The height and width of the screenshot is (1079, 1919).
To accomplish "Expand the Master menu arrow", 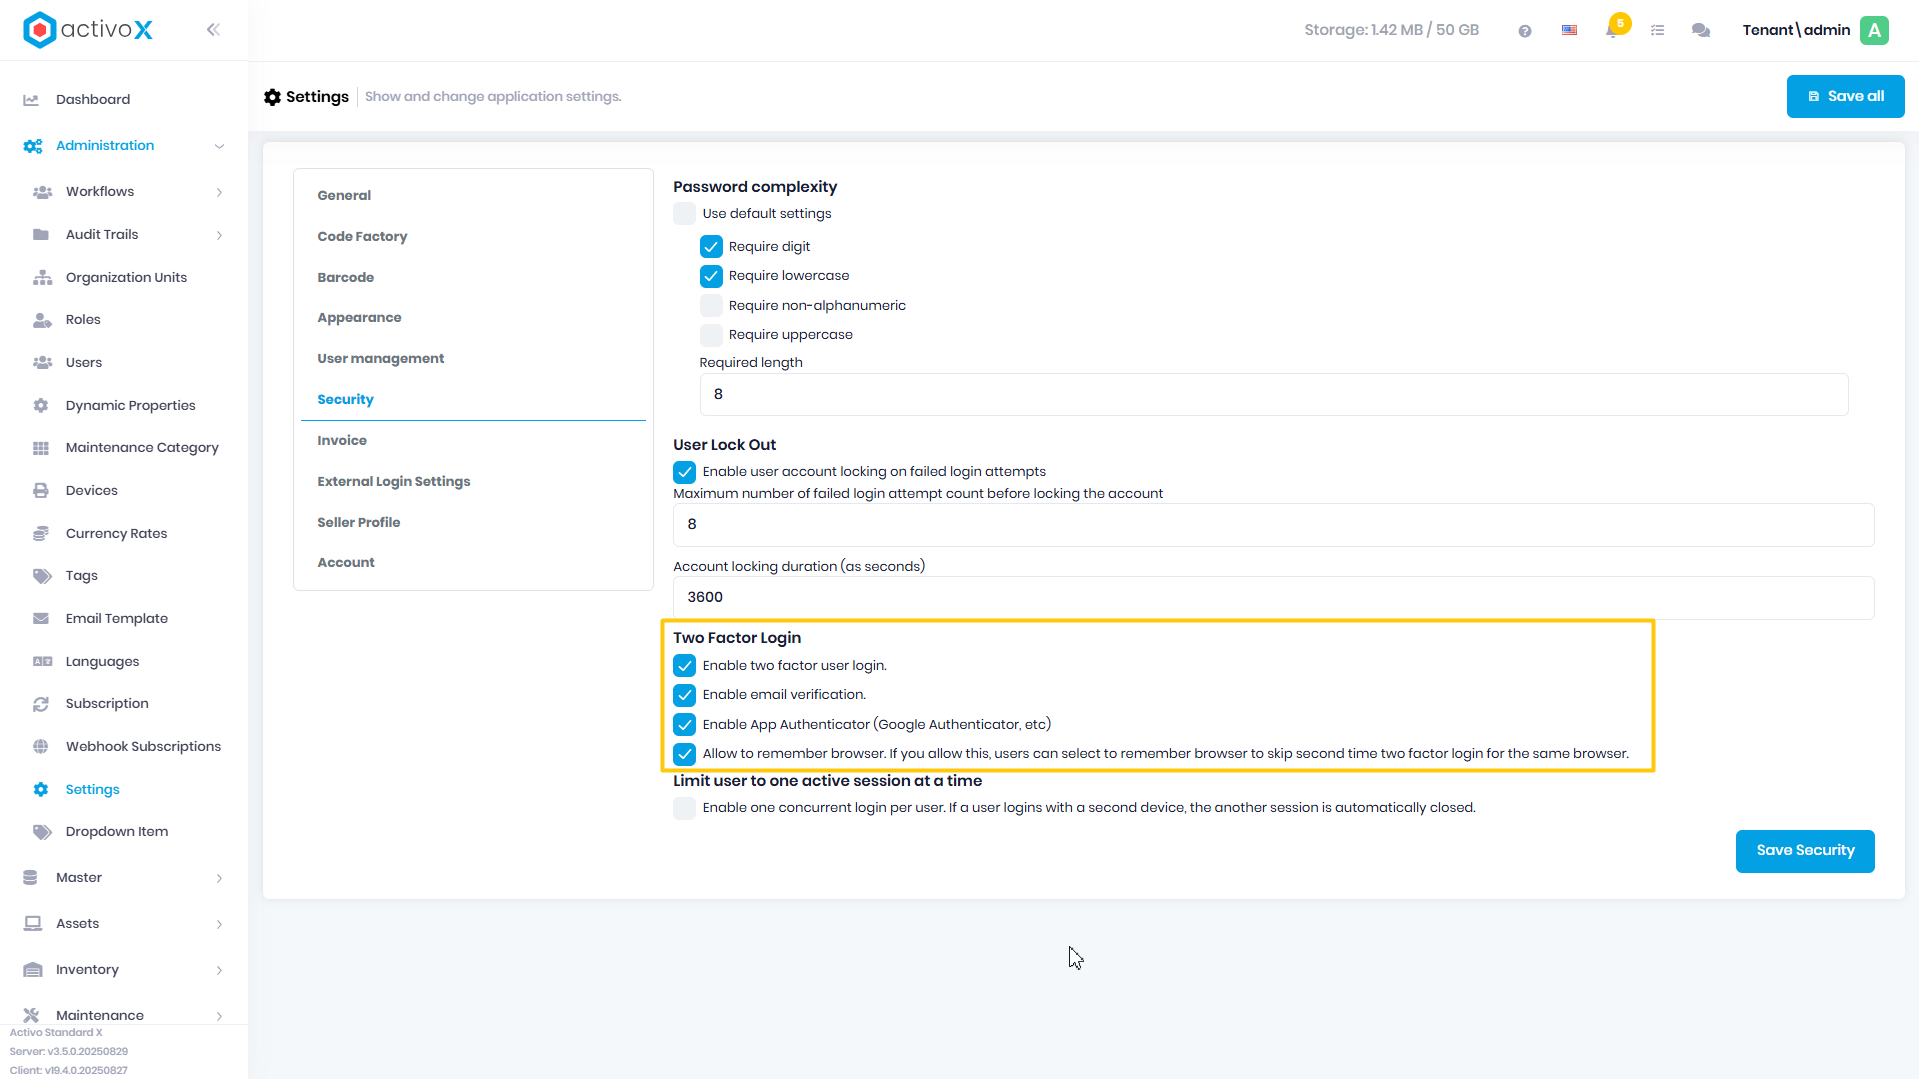I will tap(219, 878).
